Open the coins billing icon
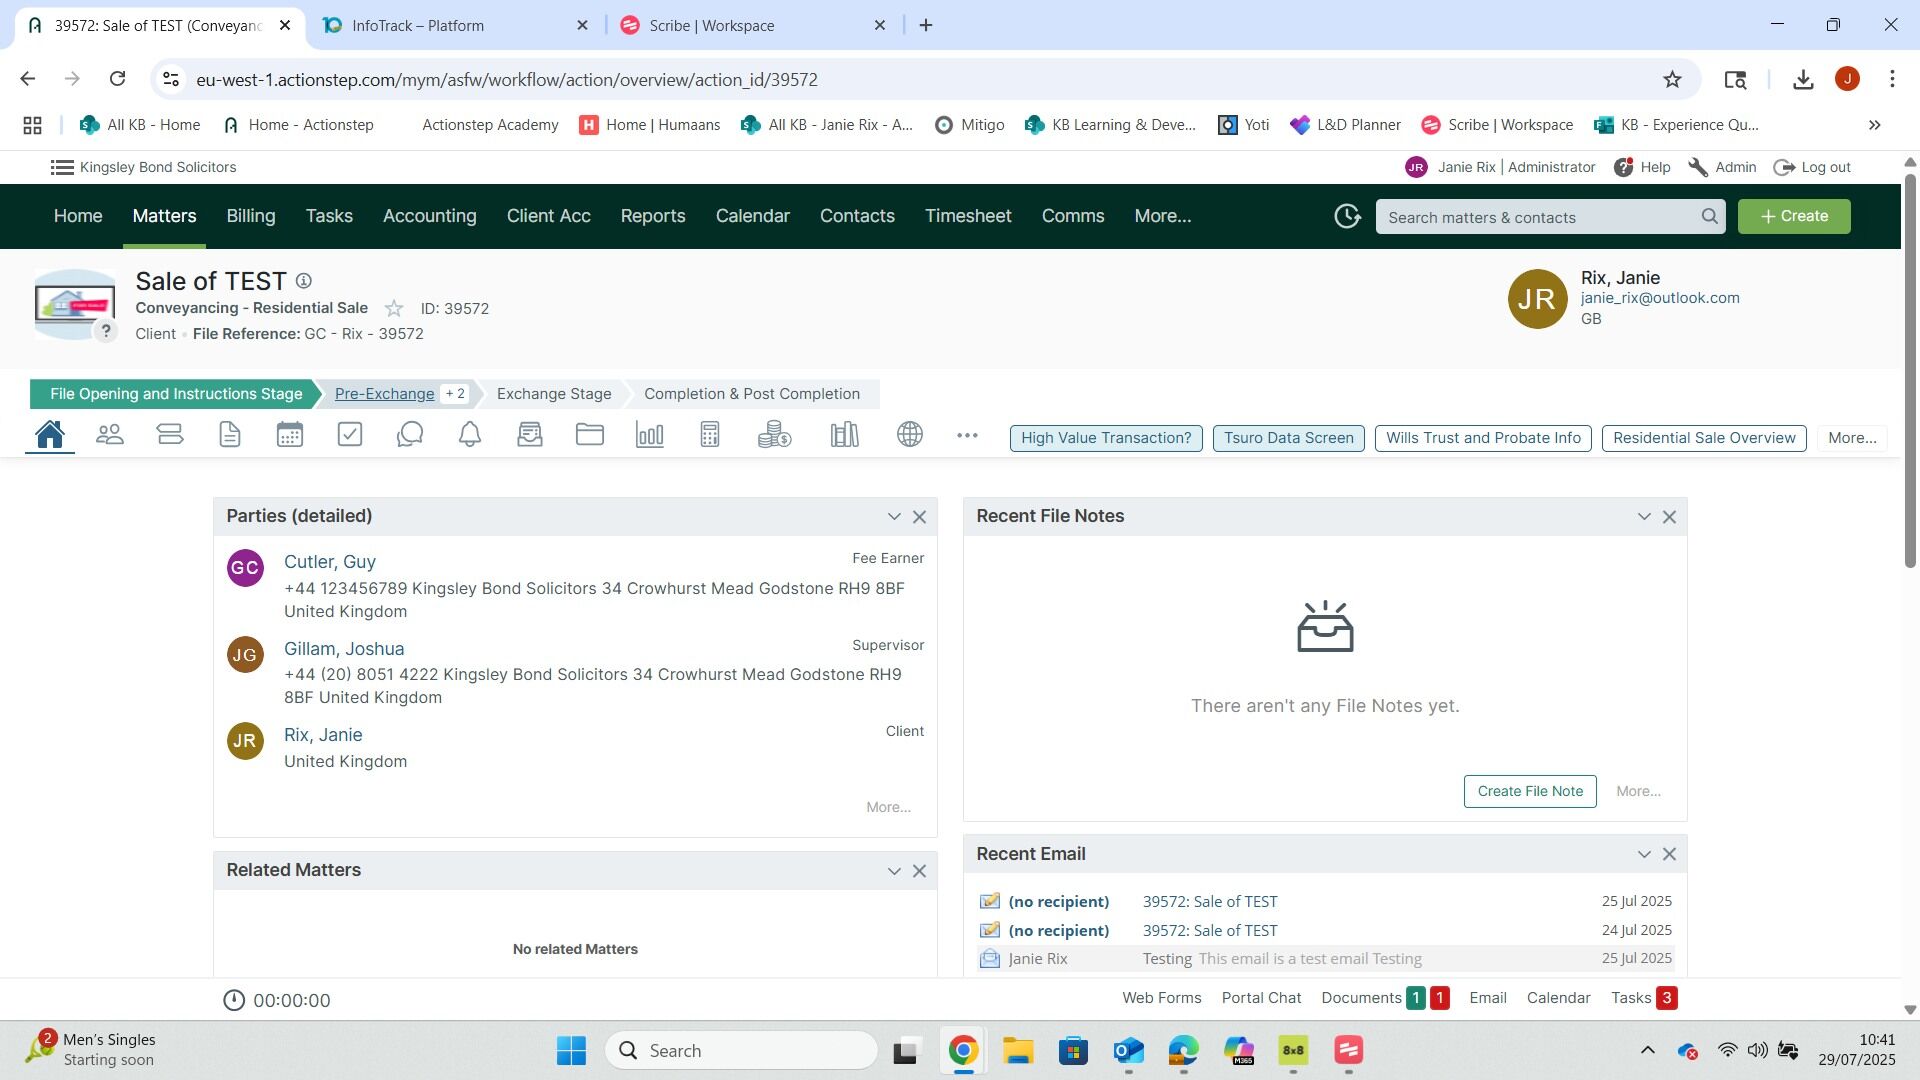 click(774, 435)
